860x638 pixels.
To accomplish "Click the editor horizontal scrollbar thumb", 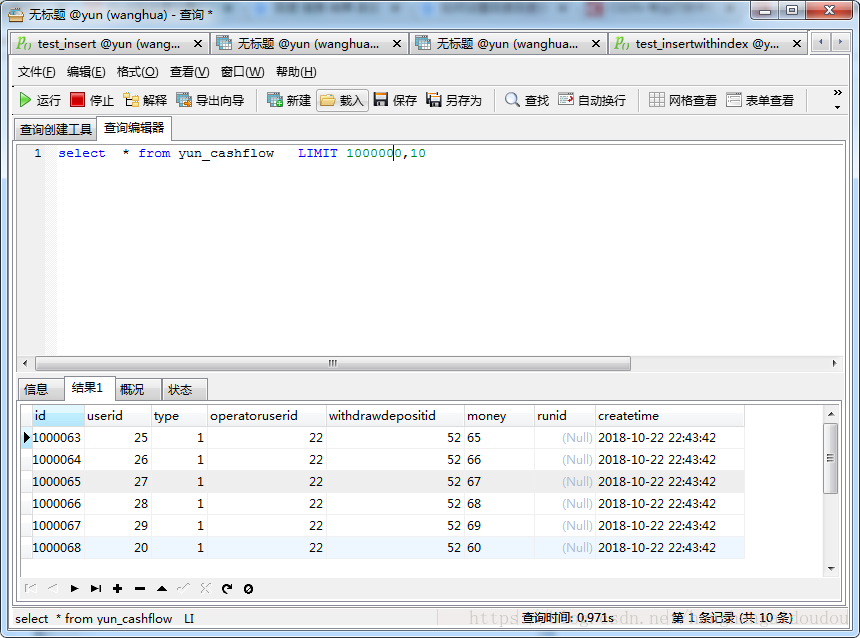I will tap(333, 363).
